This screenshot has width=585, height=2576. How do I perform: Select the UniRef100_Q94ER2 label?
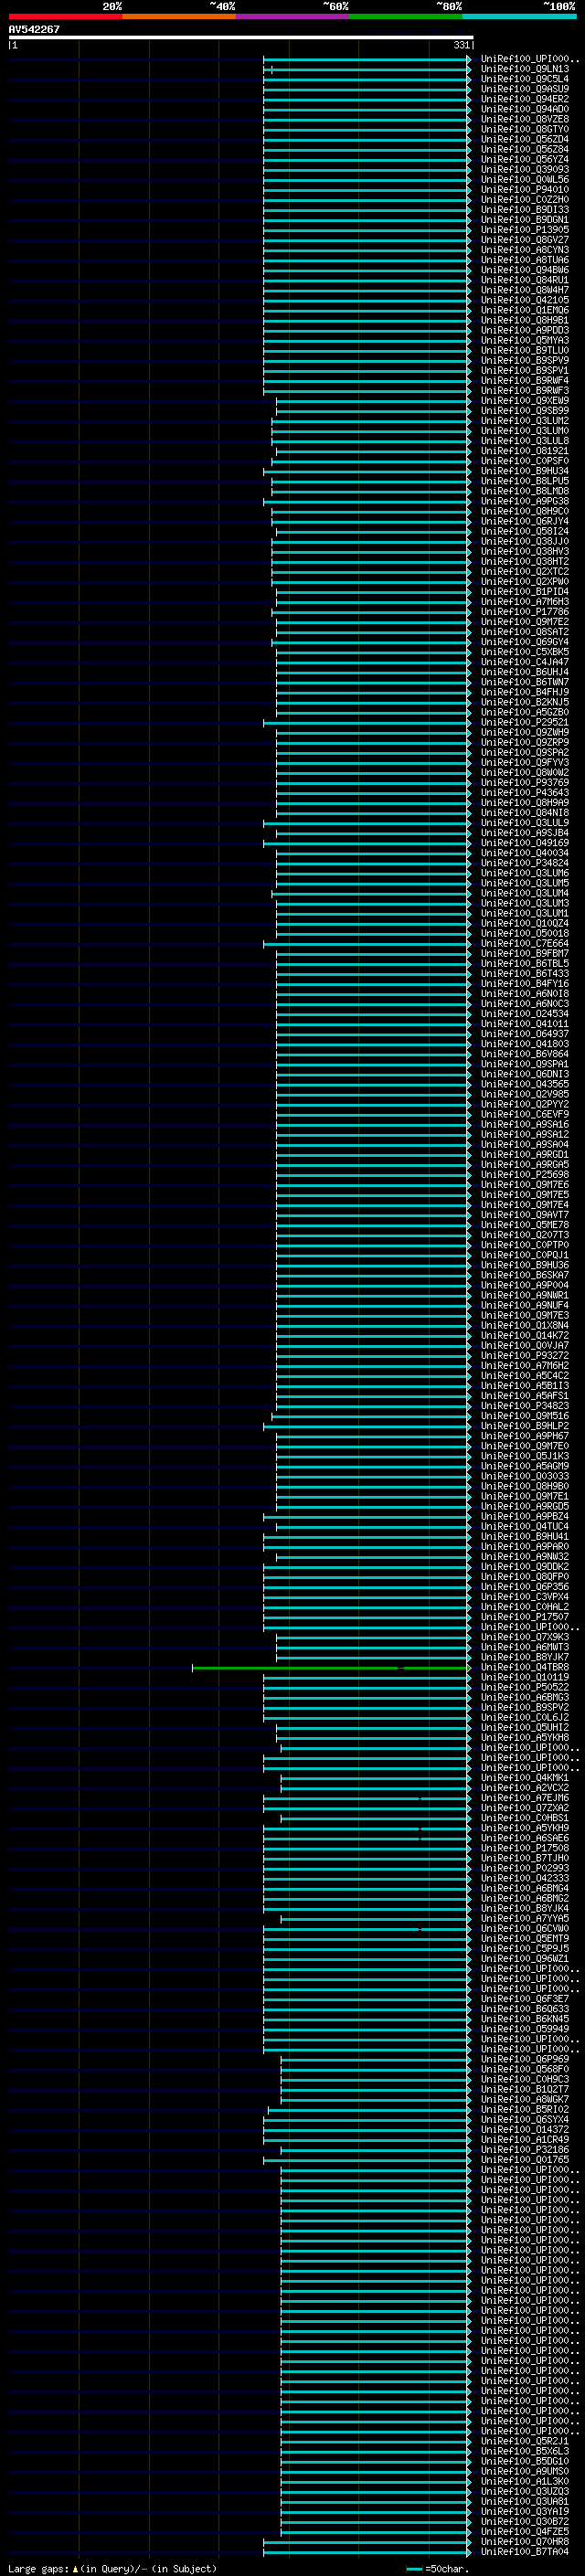pos(525,99)
